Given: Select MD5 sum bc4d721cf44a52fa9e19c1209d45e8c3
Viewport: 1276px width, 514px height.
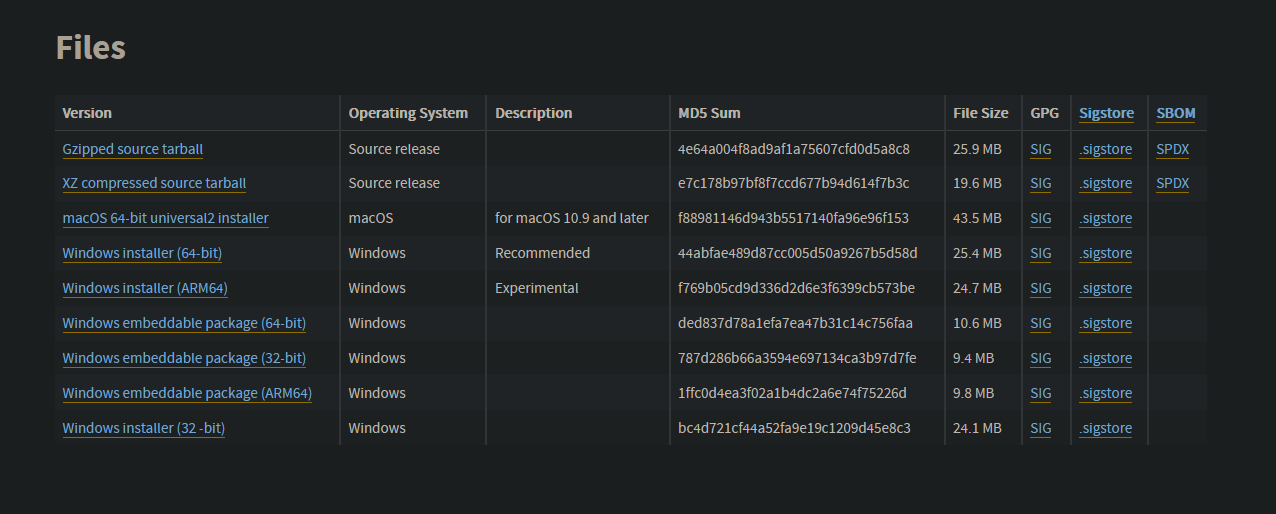Looking at the screenshot, I should pos(795,428).
